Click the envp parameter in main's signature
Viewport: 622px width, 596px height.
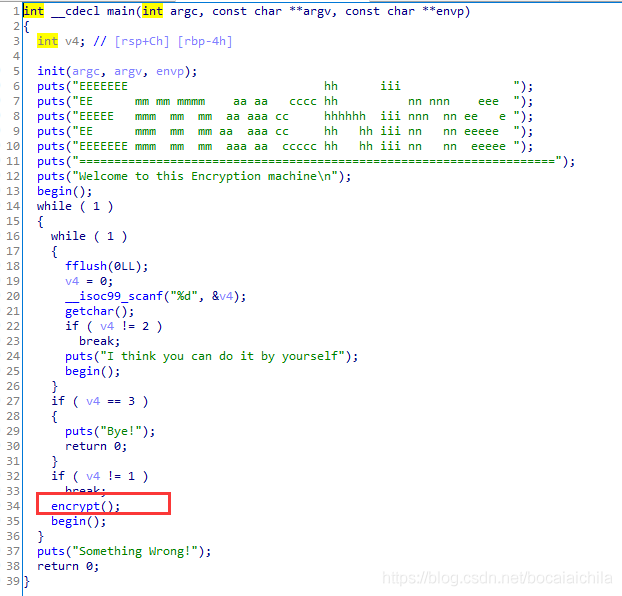[450, 11]
